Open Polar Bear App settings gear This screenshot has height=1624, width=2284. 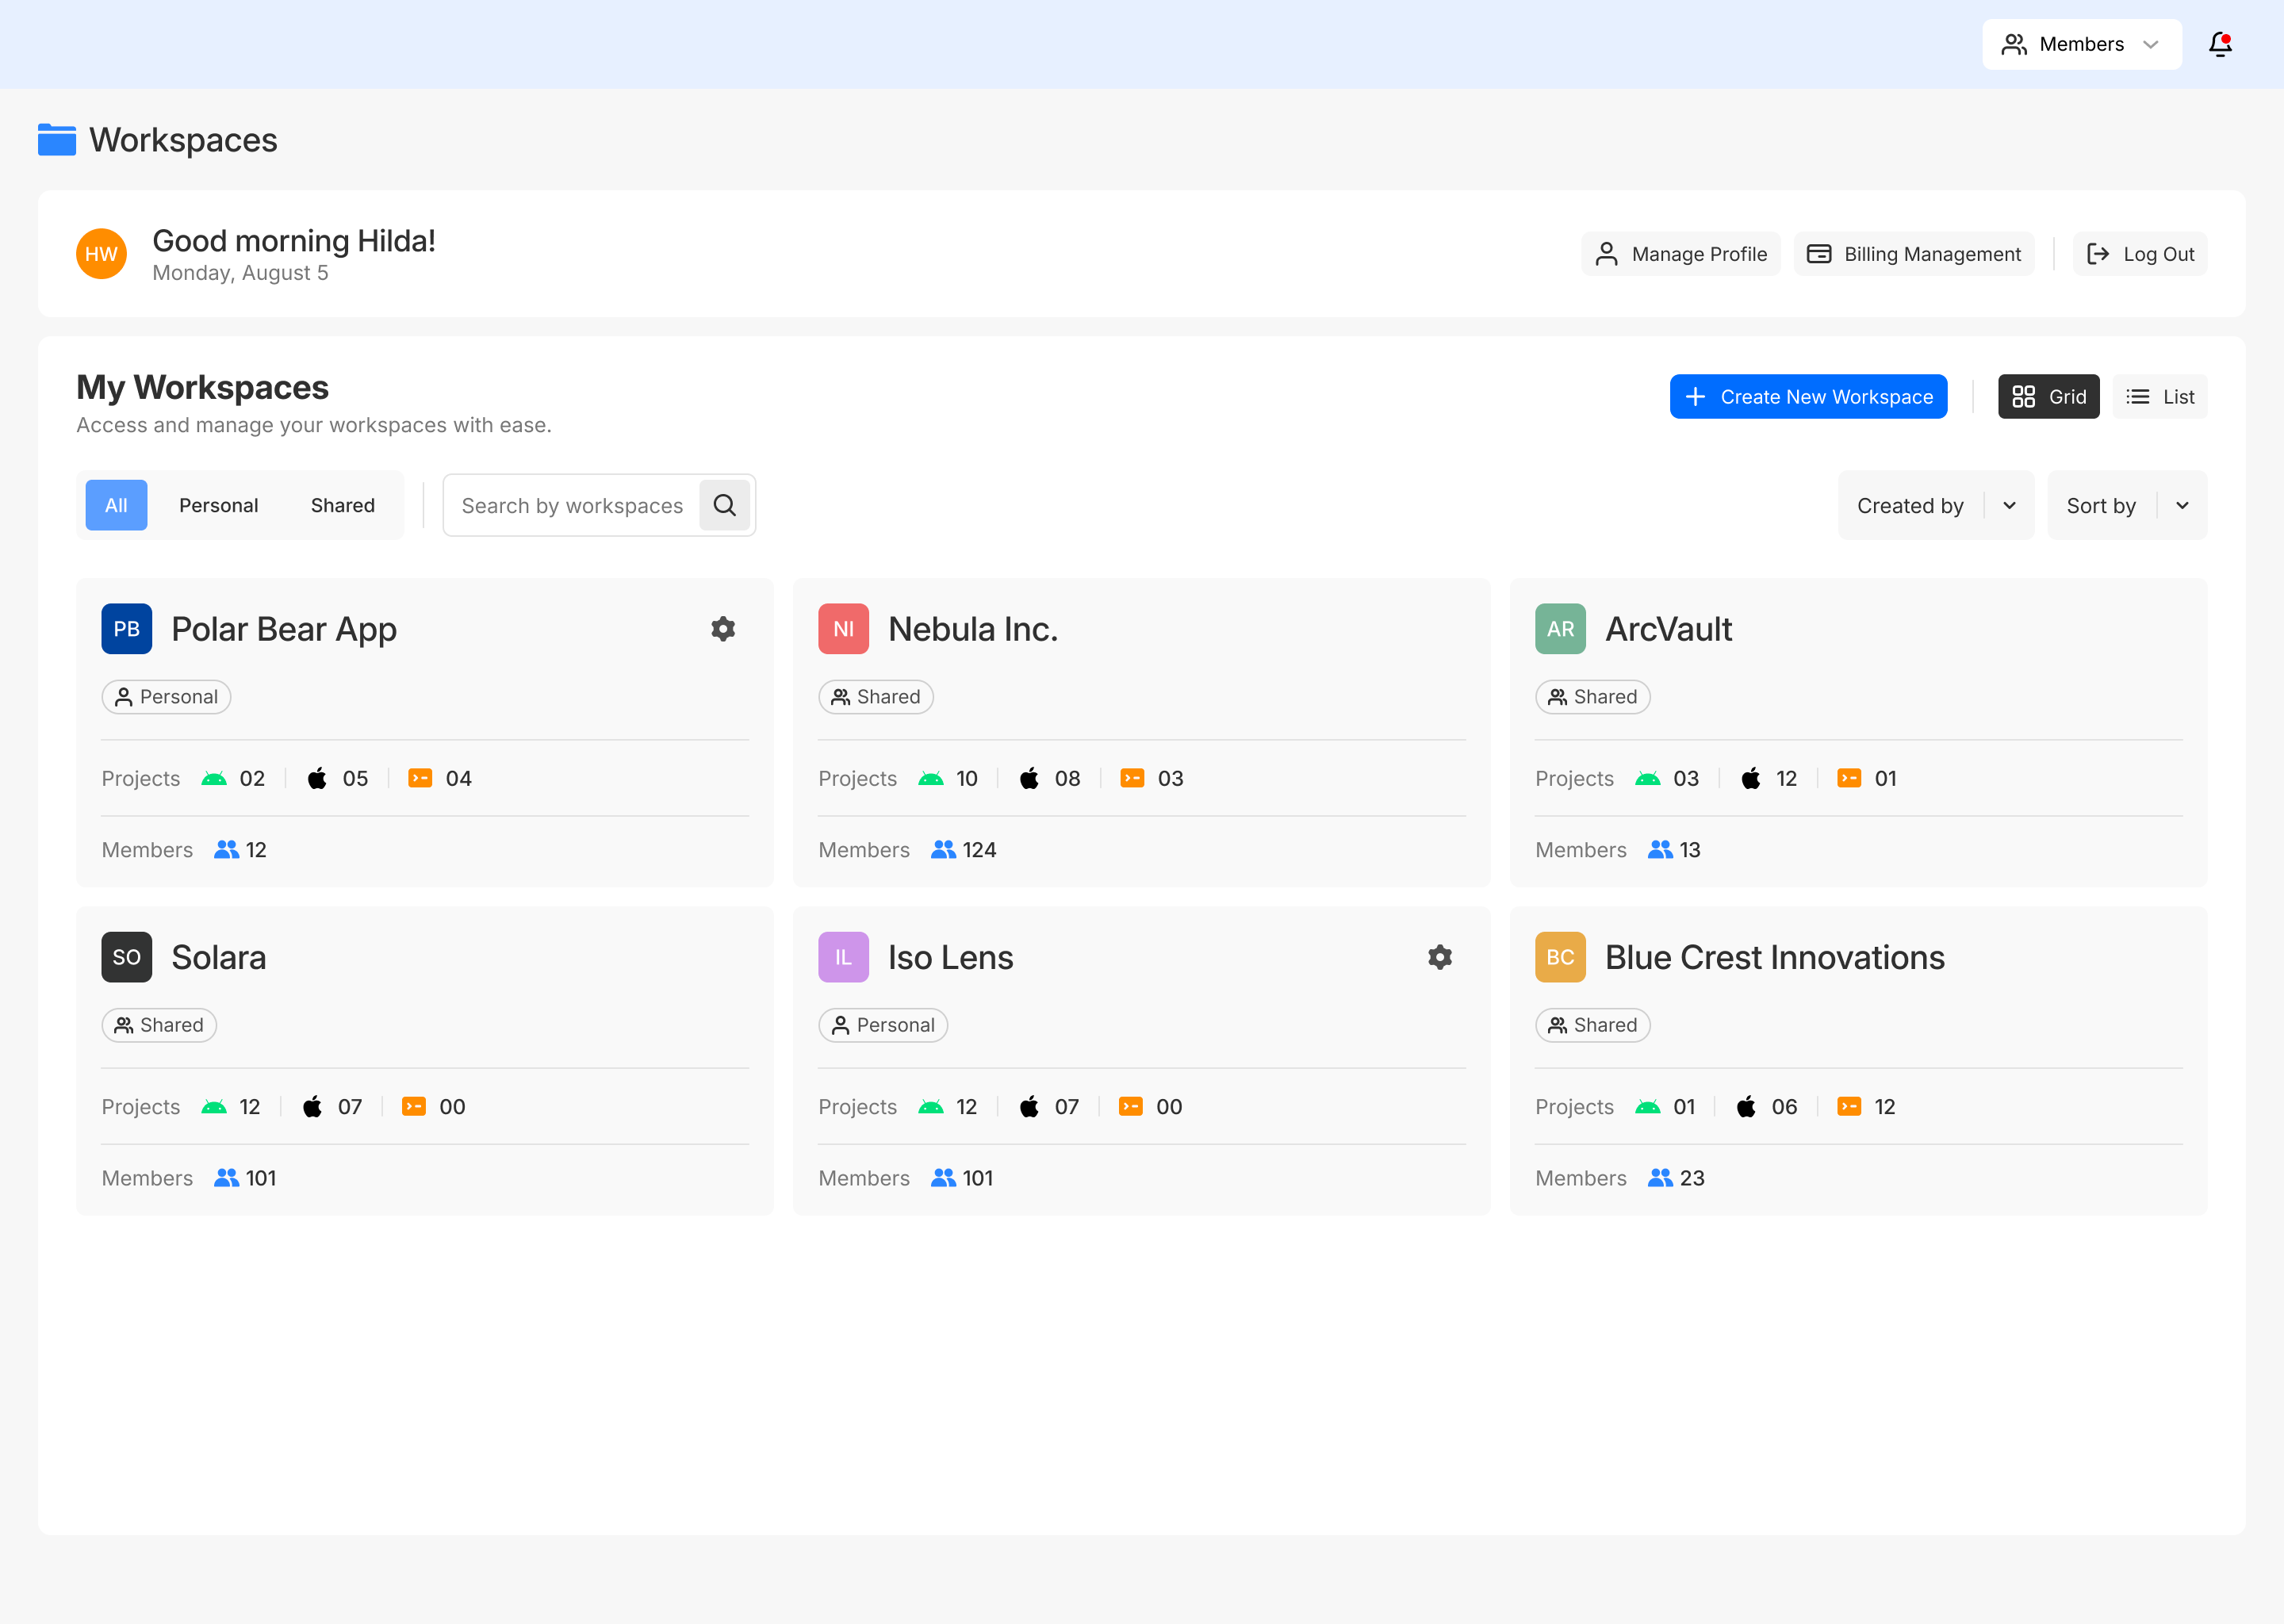(723, 629)
